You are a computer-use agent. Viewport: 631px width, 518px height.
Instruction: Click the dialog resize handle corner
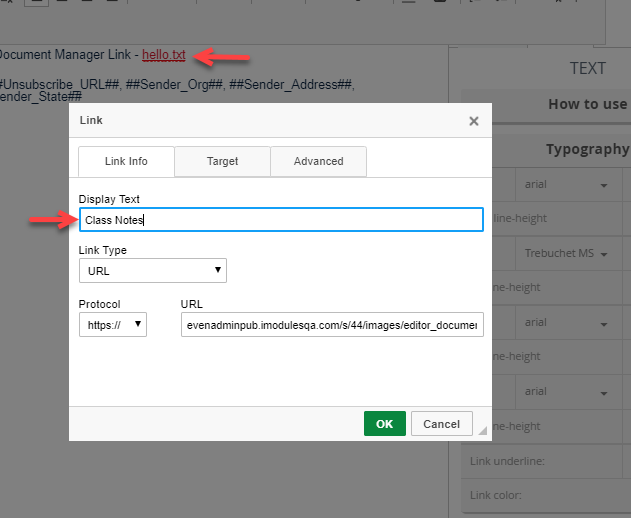coord(484,433)
